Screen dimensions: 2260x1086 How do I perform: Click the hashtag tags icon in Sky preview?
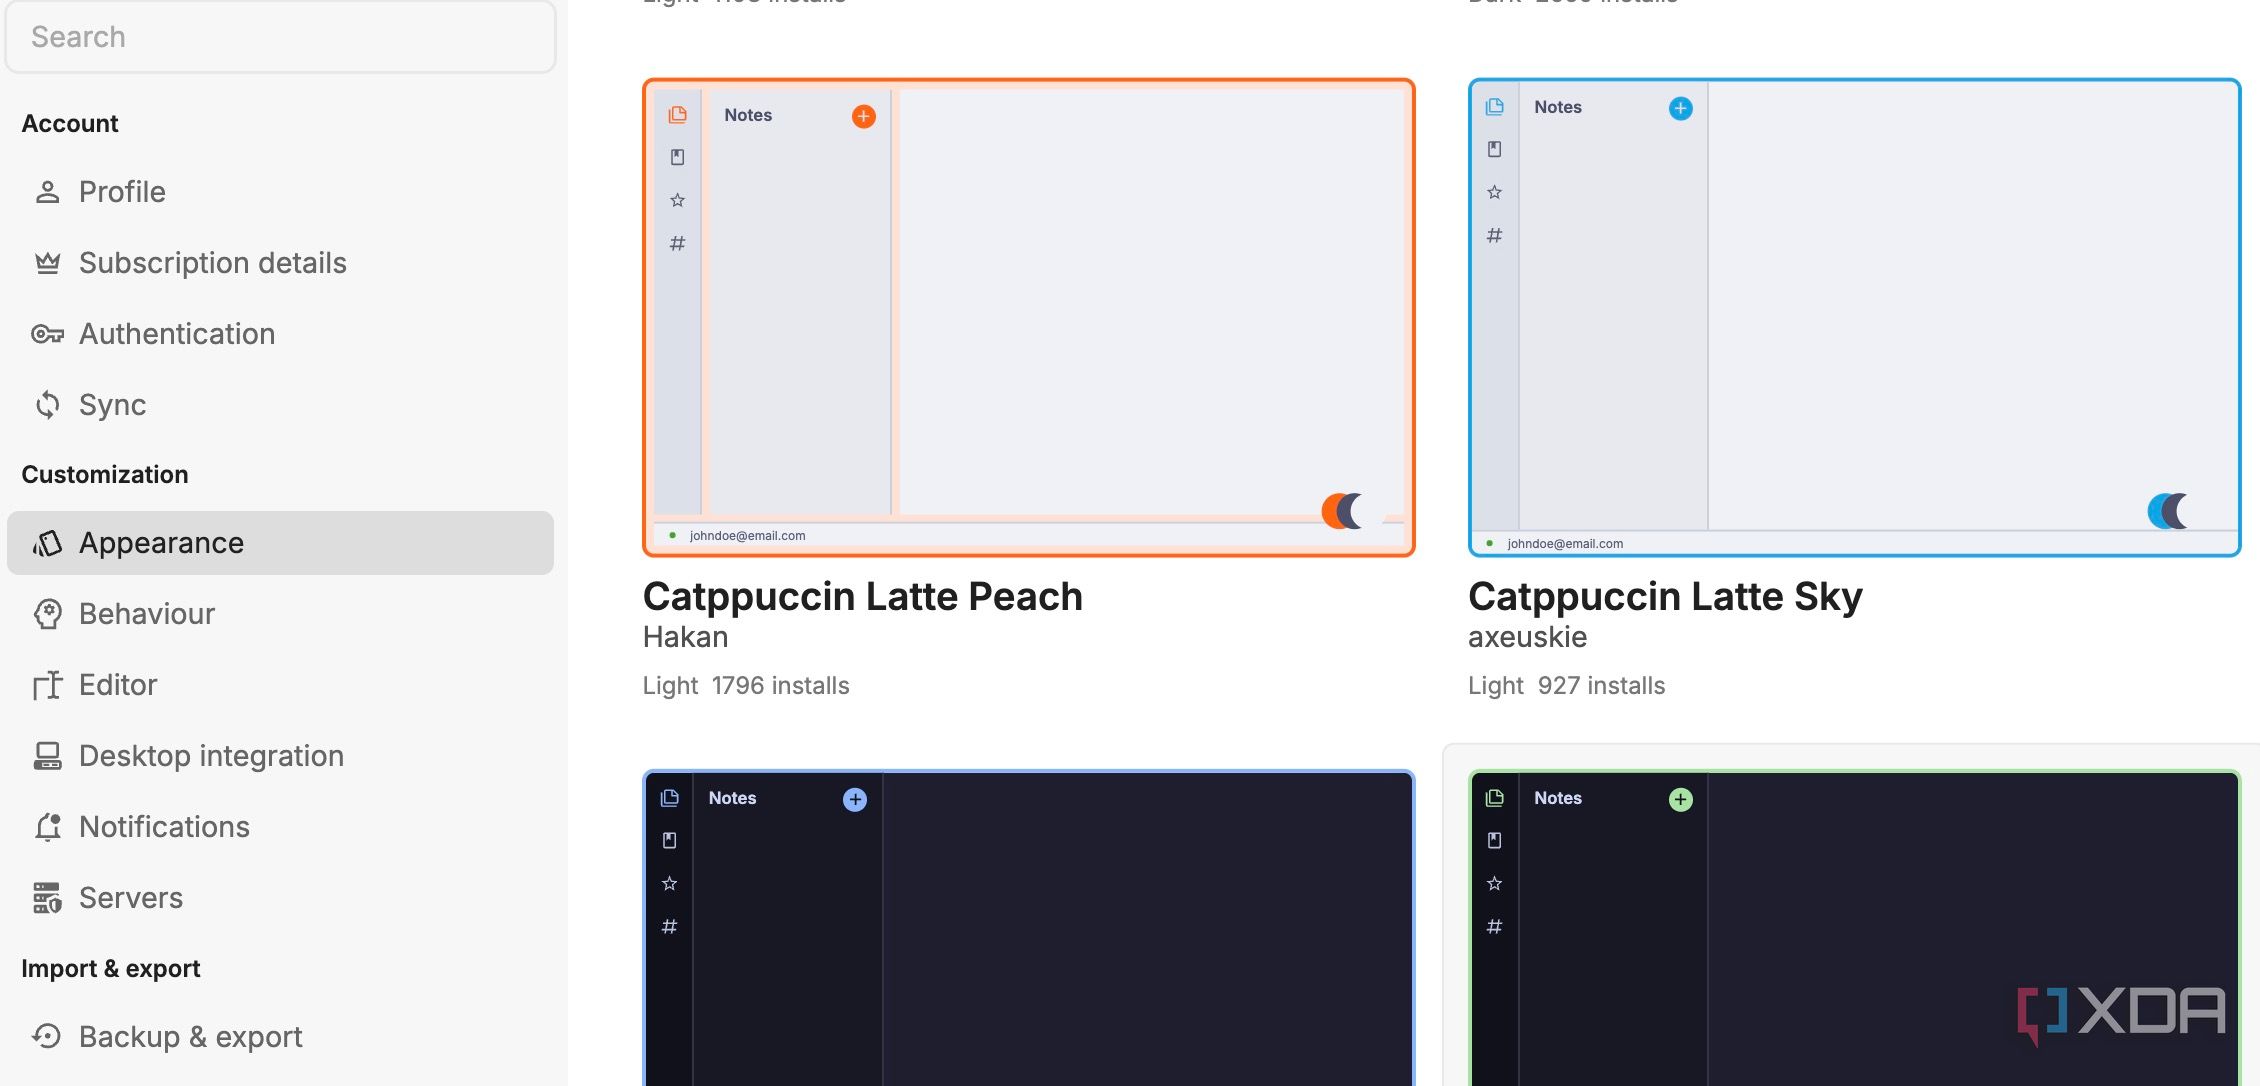(1494, 235)
